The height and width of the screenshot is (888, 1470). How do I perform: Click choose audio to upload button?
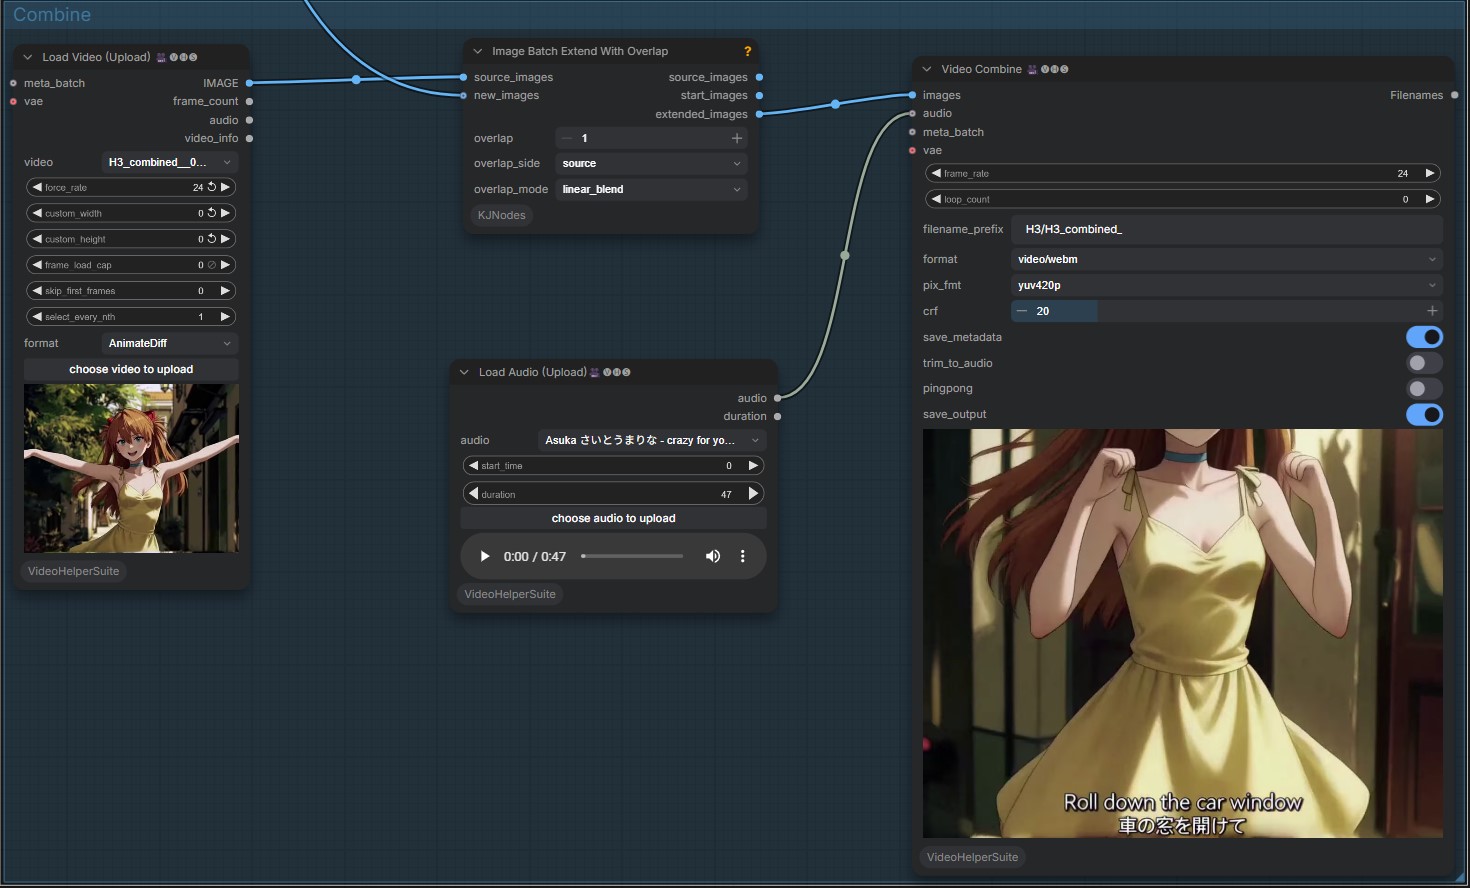pyautogui.click(x=613, y=518)
